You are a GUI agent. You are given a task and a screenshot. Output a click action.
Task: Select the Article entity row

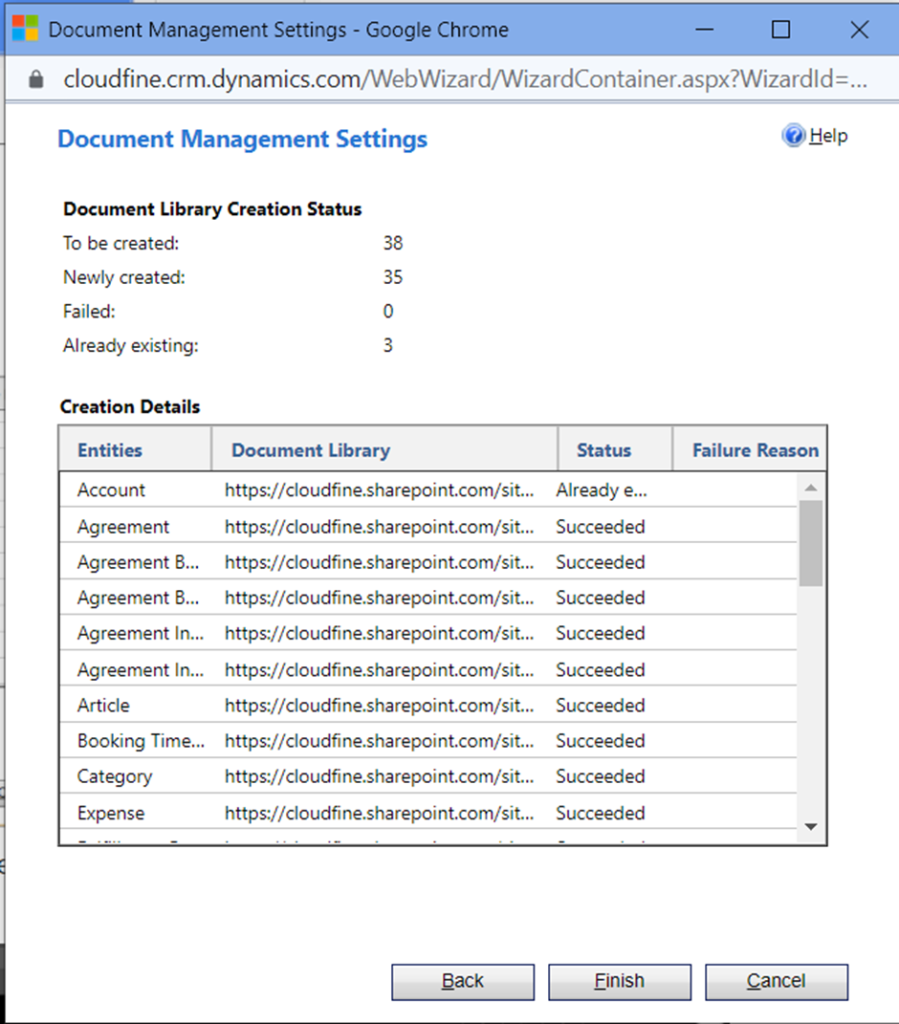(x=428, y=705)
